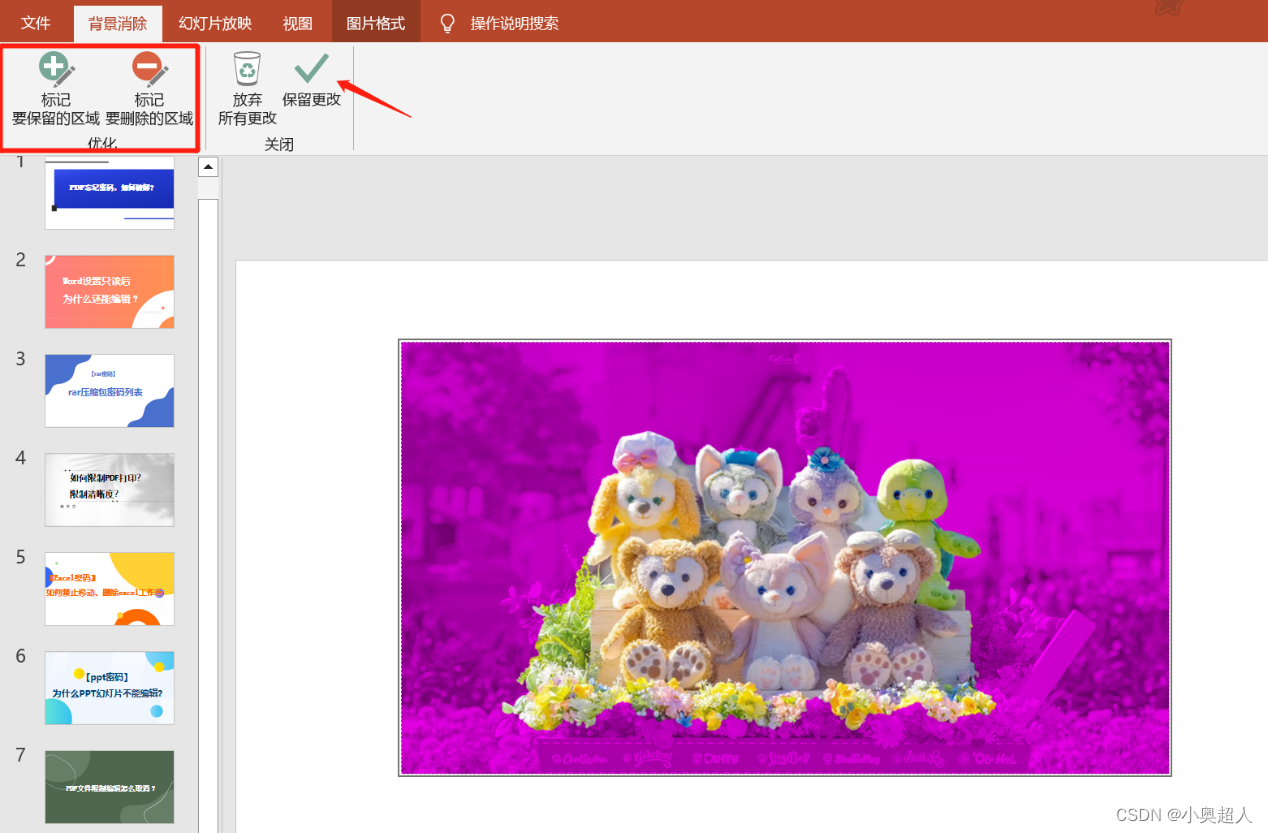
Task: Click the plush toys picture on slide
Action: click(x=785, y=557)
